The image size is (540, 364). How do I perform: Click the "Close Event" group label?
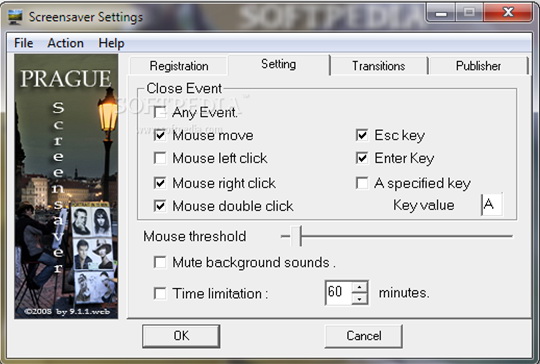184,89
